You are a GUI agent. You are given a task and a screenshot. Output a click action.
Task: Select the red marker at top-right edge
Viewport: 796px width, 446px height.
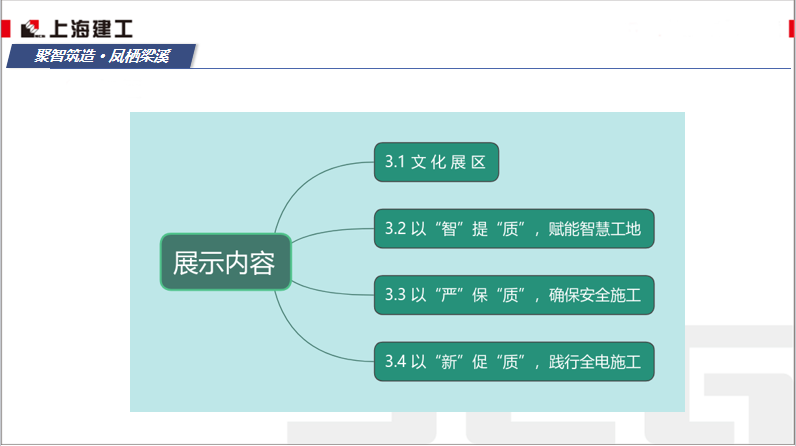pos(791,28)
